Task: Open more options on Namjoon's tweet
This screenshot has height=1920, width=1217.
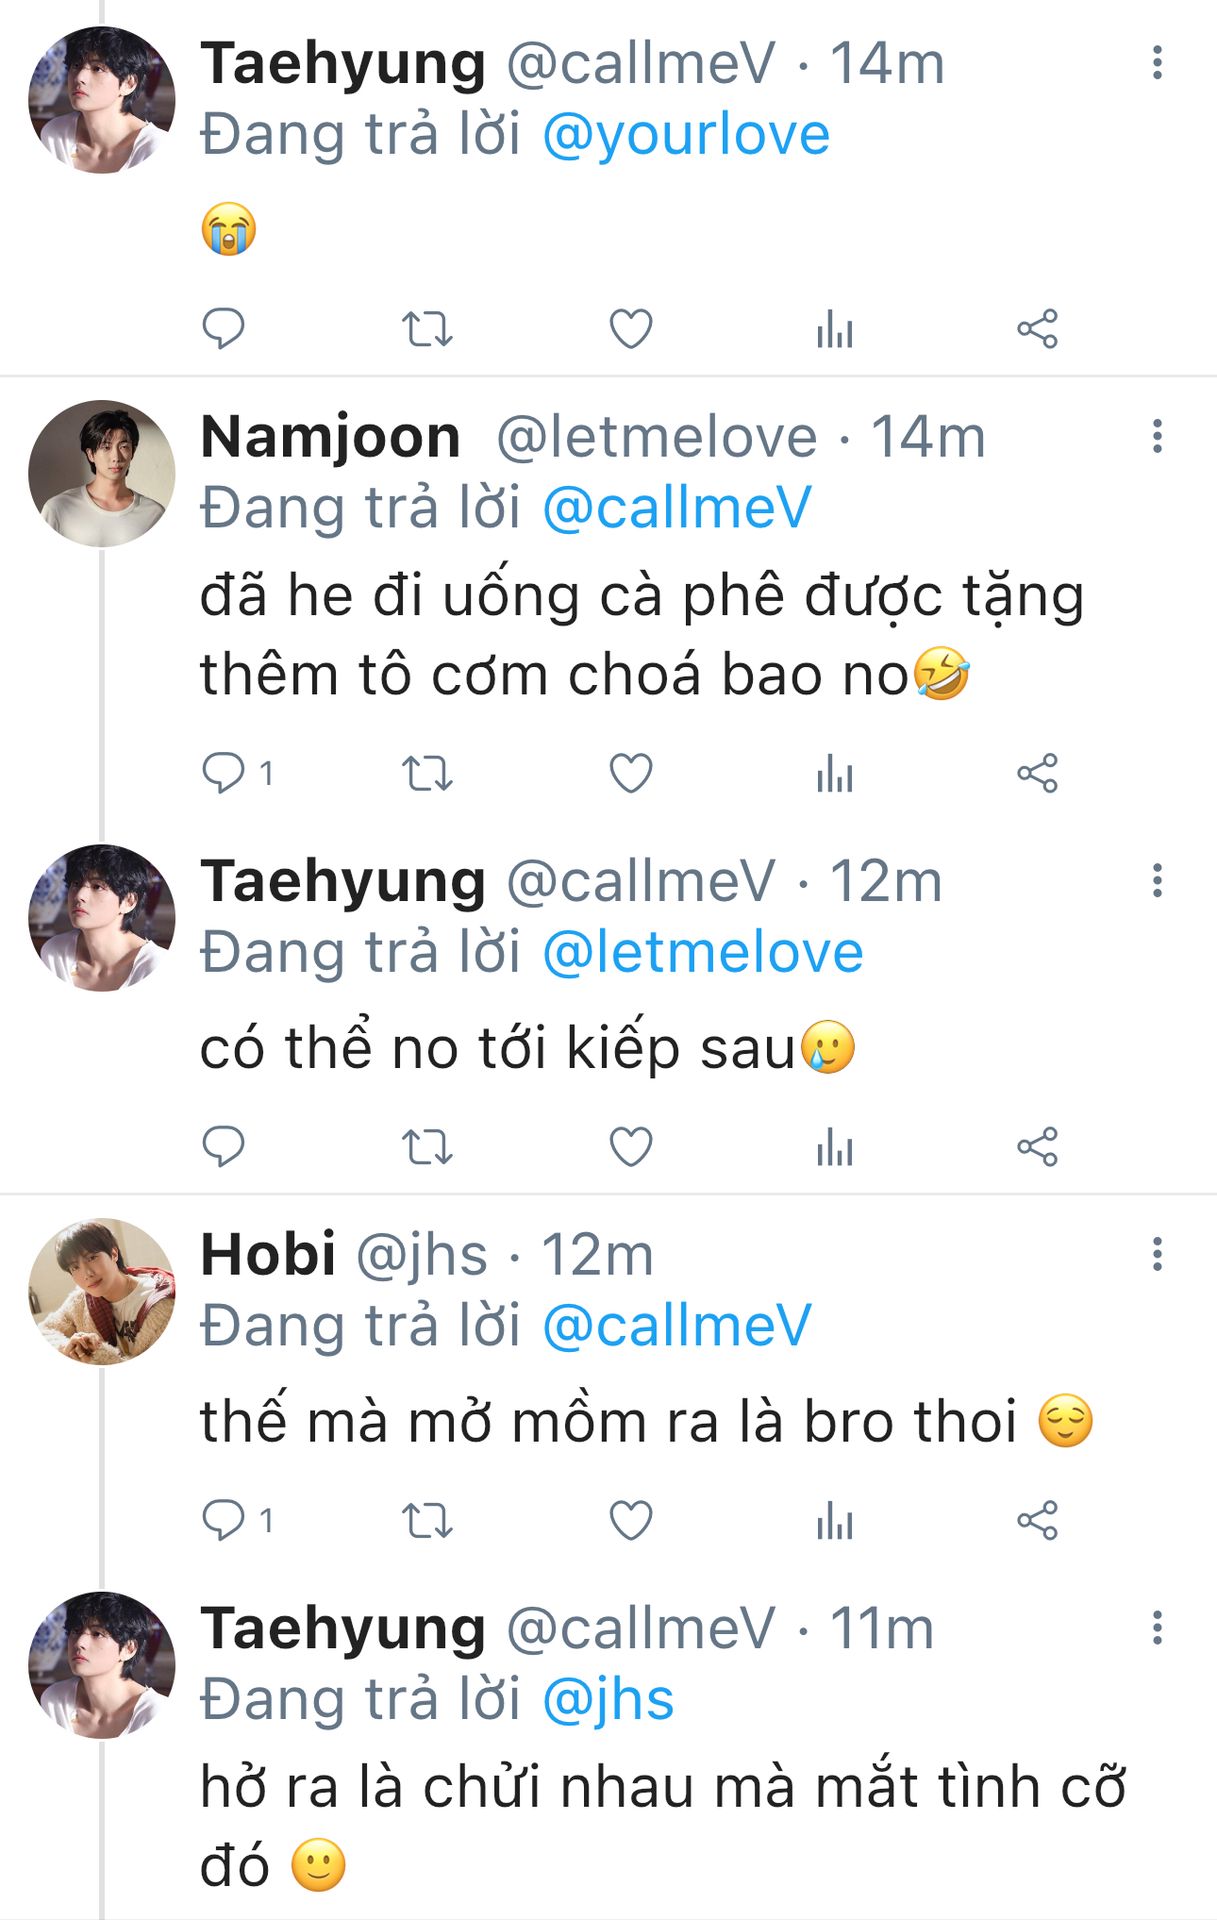Action: click(1157, 436)
